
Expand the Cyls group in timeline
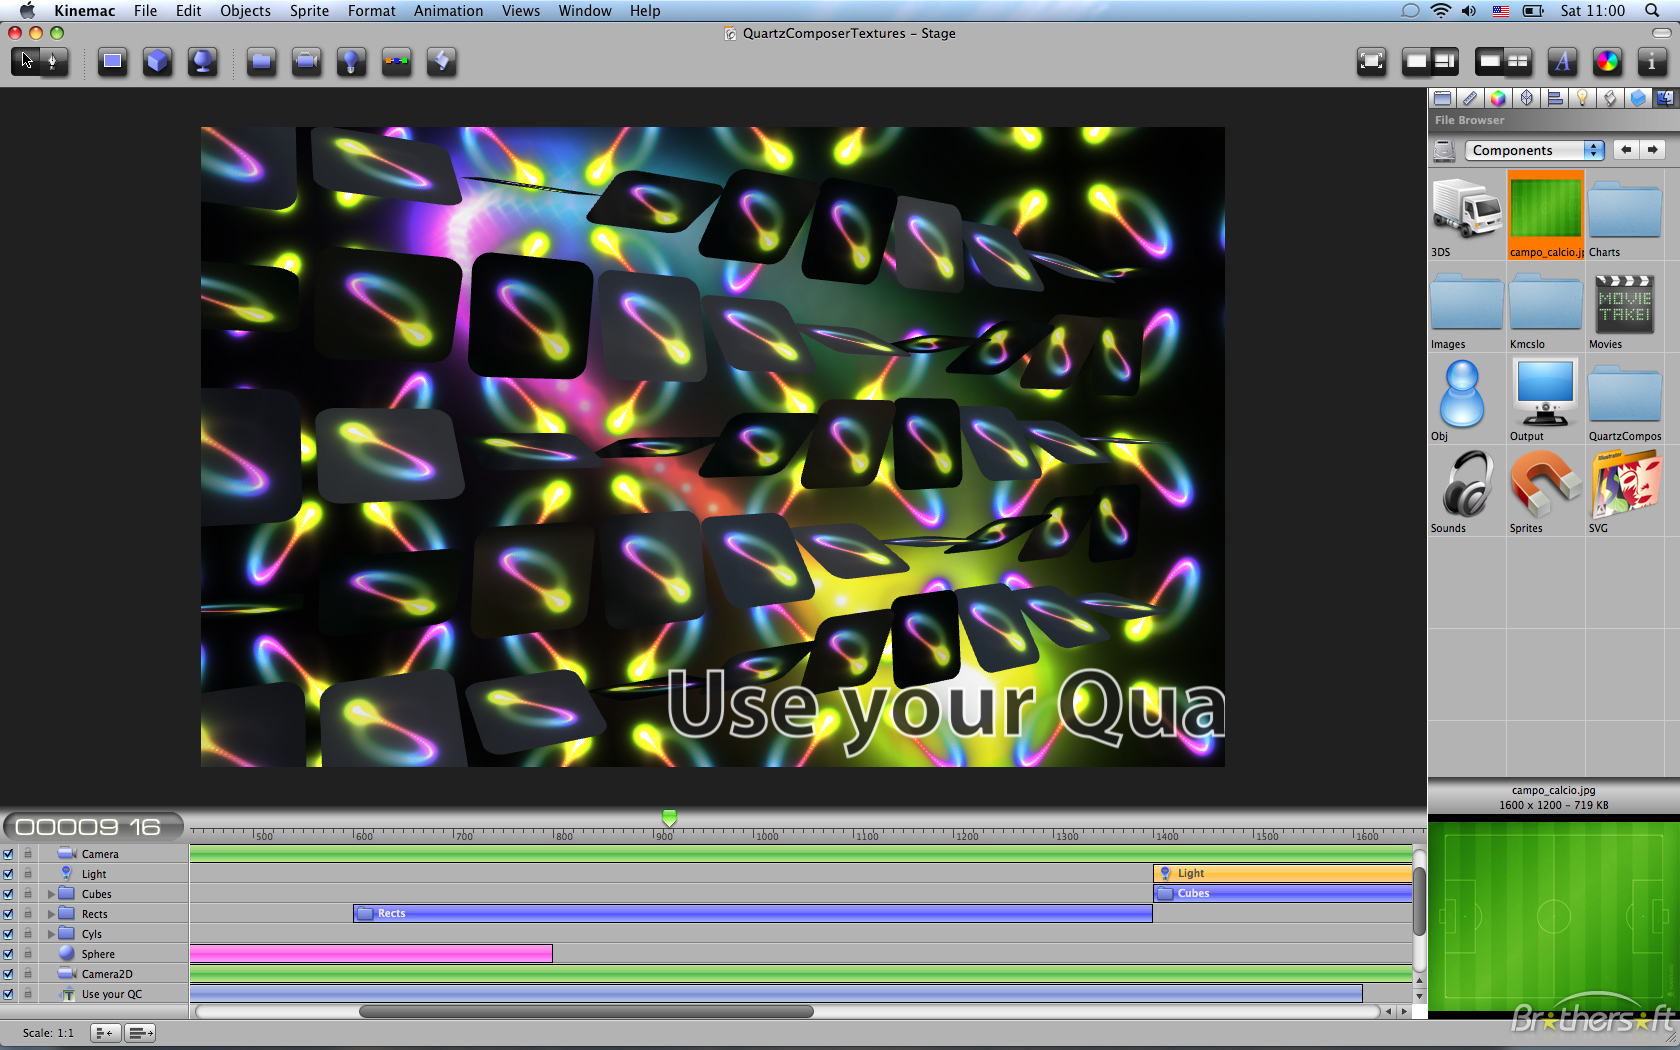51,934
